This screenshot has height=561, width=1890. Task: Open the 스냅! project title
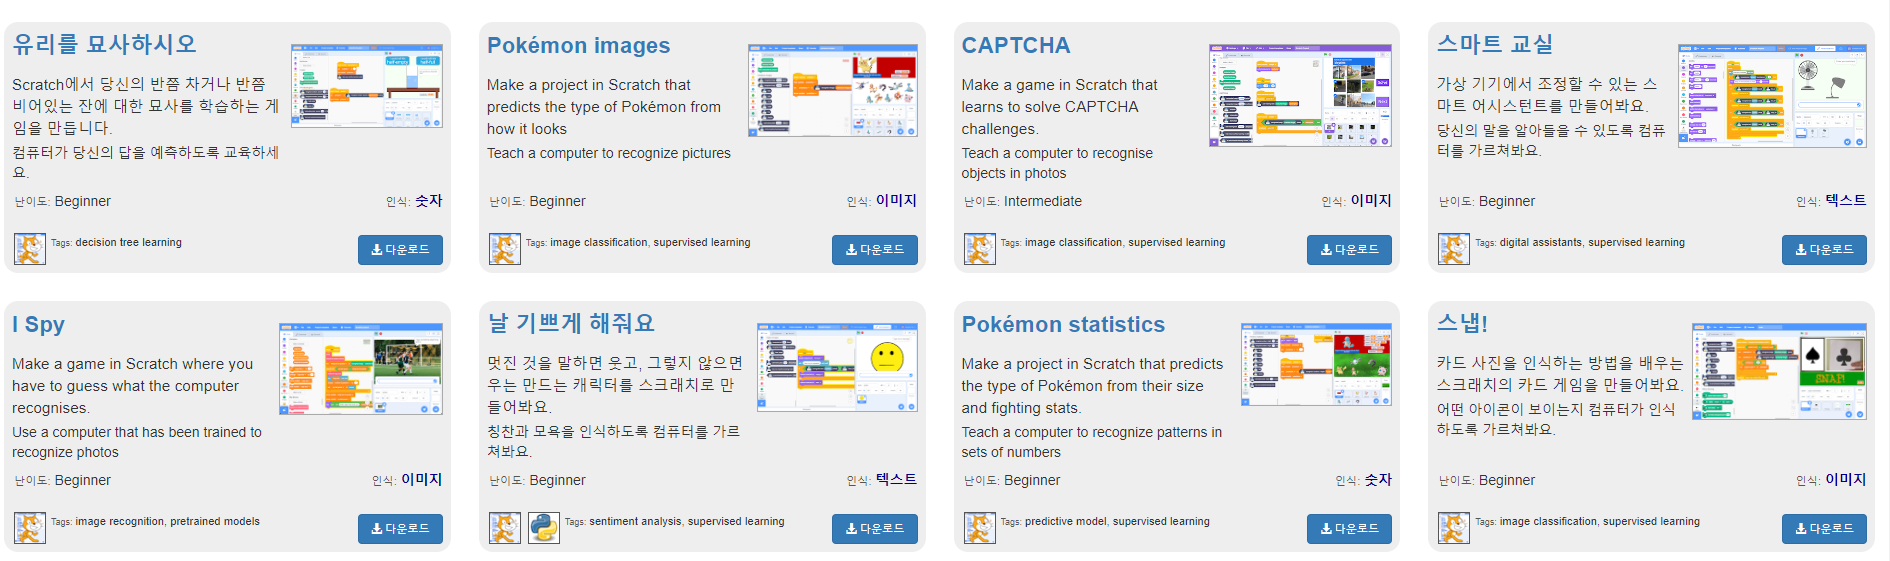(x=1462, y=324)
